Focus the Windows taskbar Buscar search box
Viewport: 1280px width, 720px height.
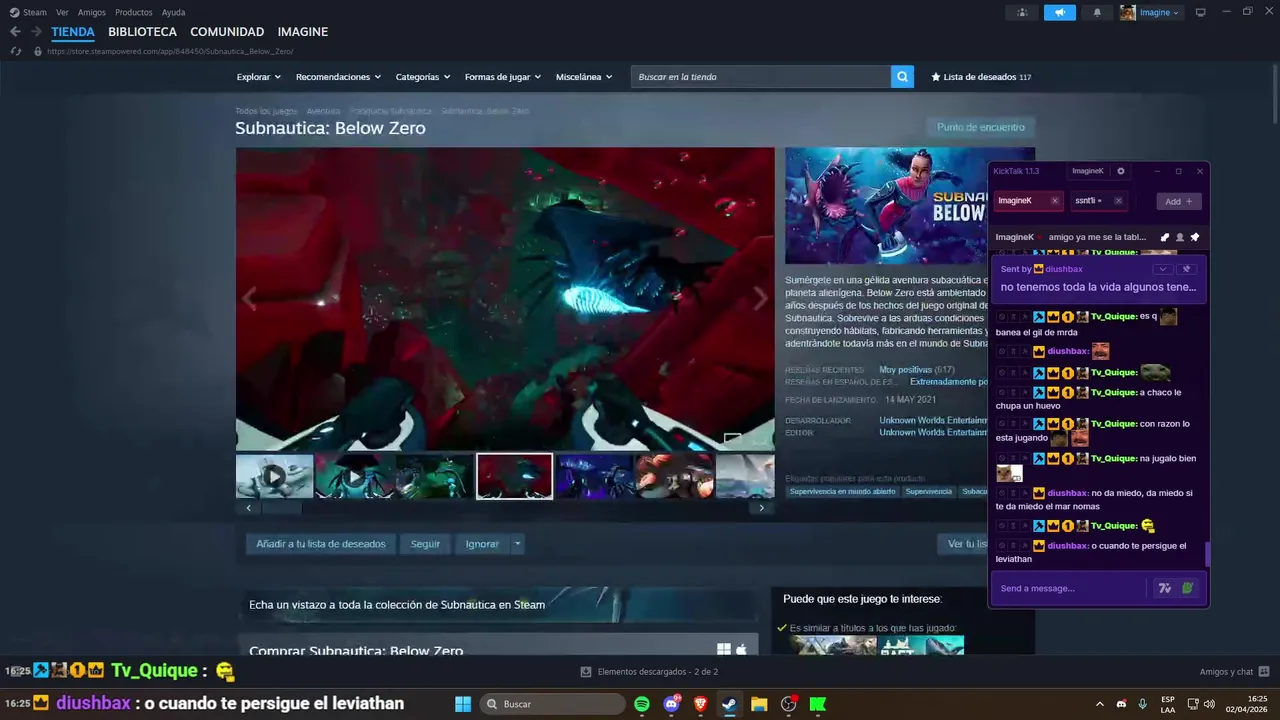(552, 704)
